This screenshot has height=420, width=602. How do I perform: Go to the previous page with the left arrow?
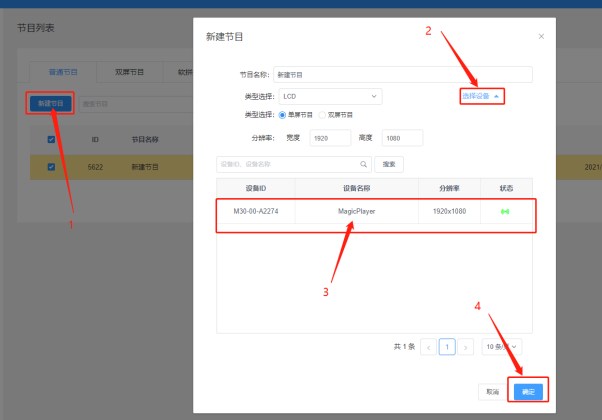click(428, 347)
